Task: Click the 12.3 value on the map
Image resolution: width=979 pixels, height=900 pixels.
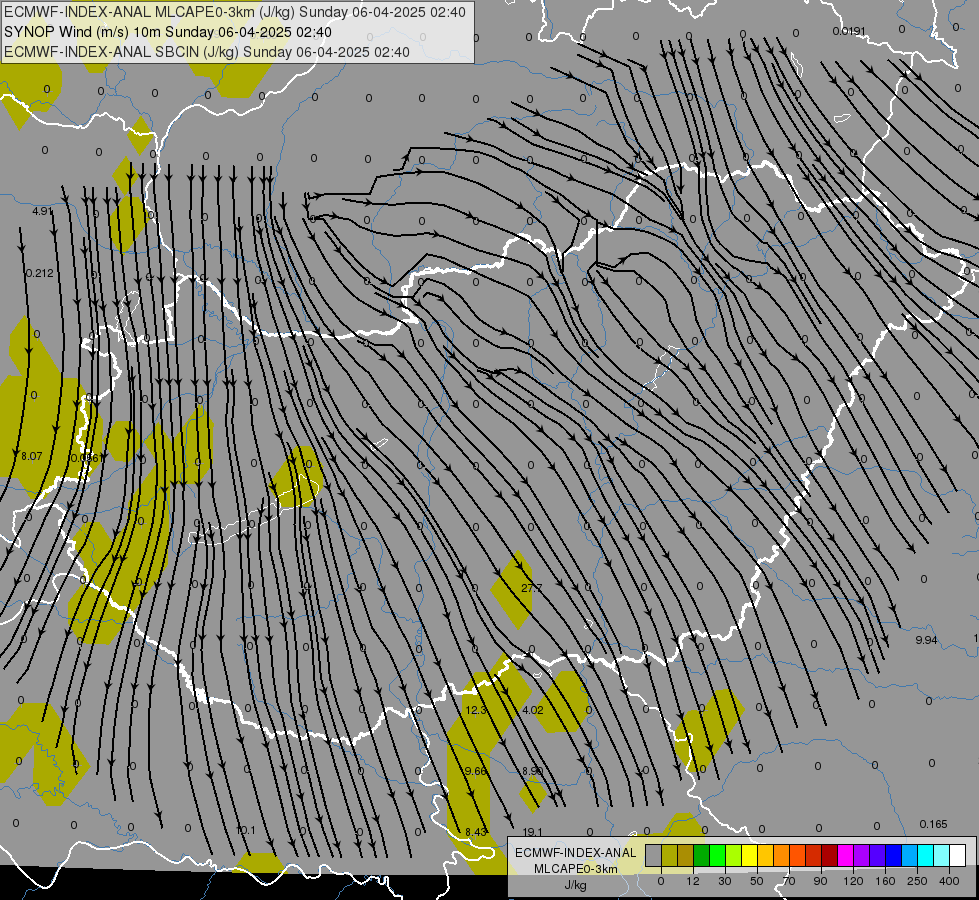Action: 476,710
